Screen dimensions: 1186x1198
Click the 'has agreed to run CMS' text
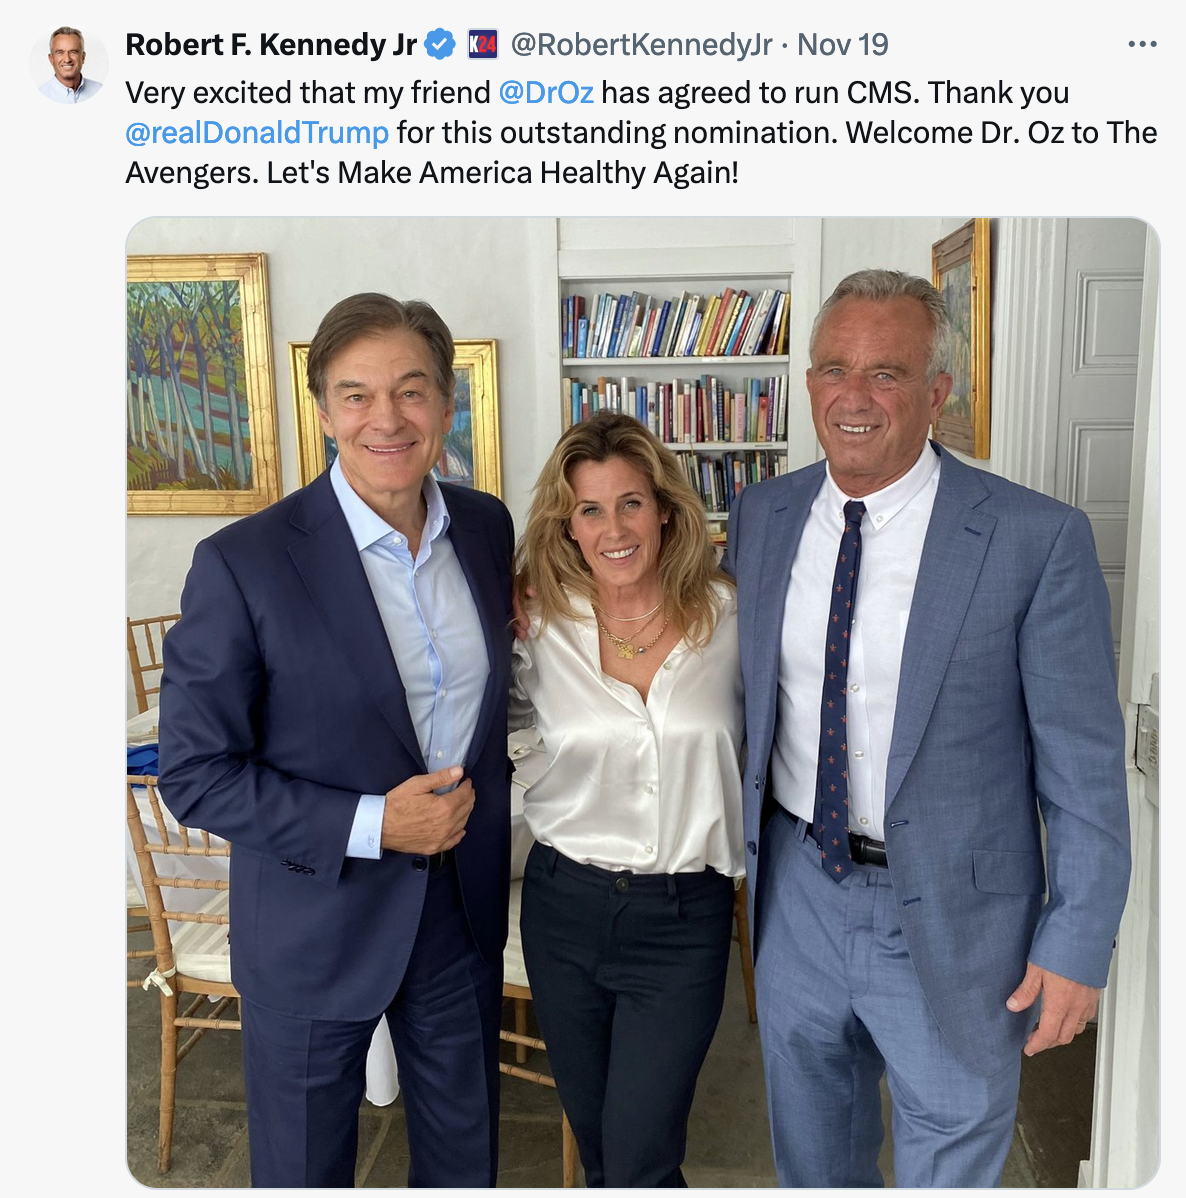(760, 92)
